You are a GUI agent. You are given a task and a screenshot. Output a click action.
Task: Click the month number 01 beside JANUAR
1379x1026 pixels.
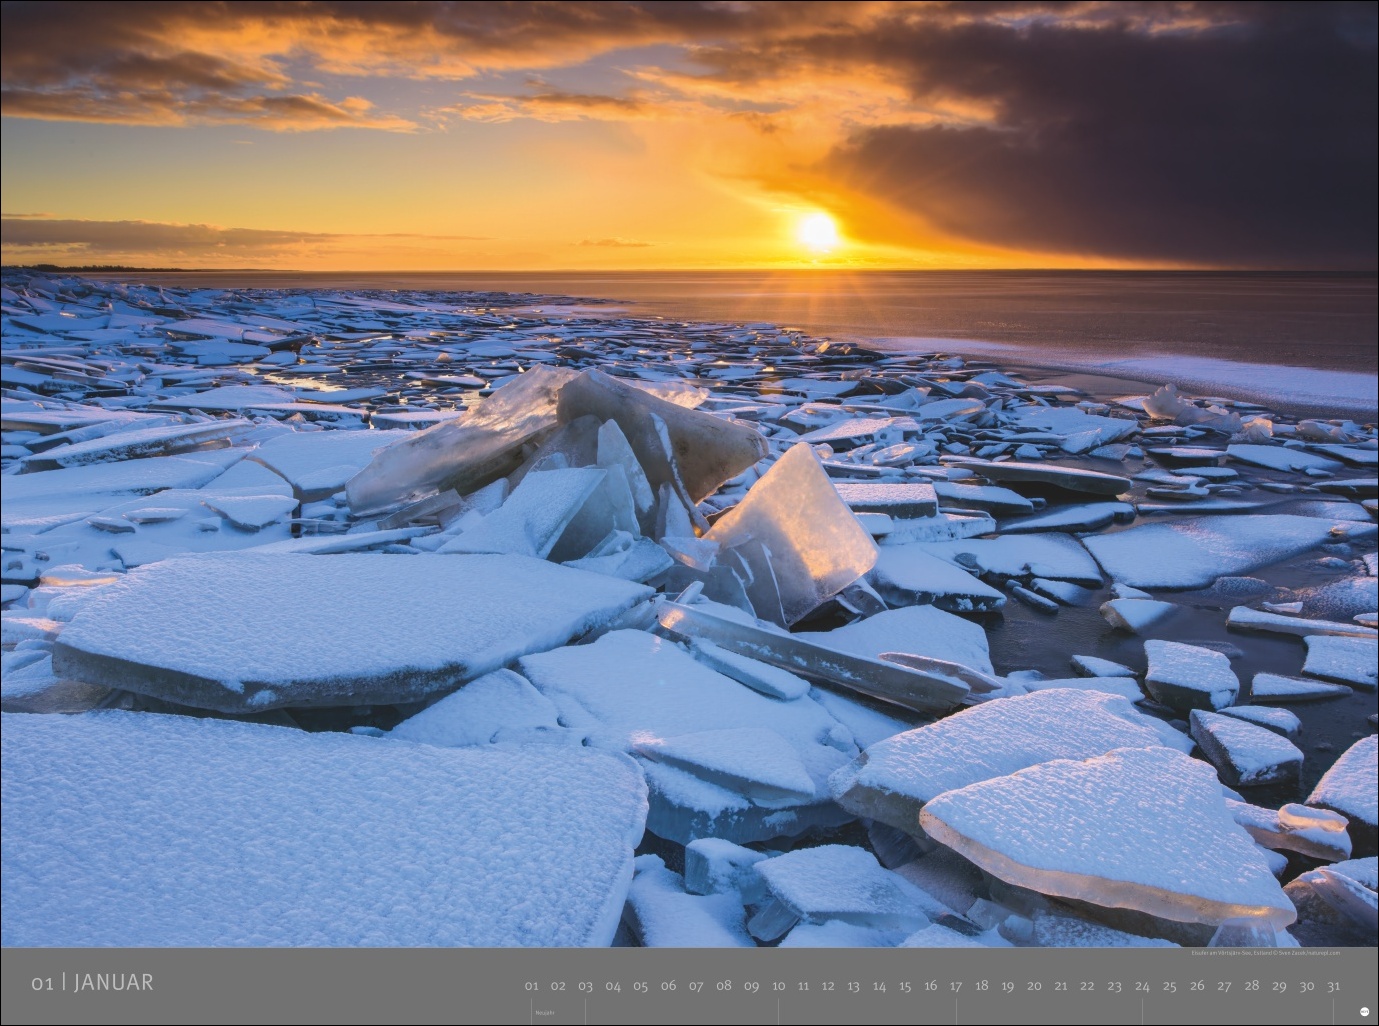(x=41, y=984)
